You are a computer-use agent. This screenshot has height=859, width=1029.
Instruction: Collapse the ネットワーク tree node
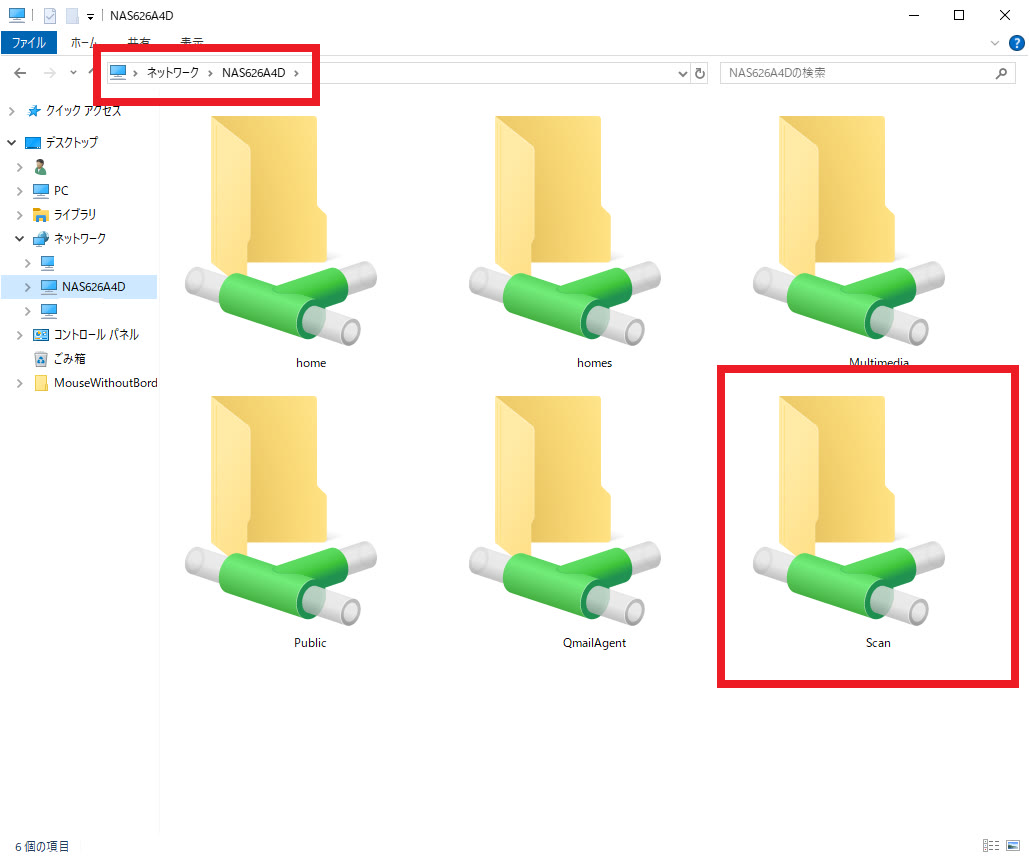click(20, 239)
